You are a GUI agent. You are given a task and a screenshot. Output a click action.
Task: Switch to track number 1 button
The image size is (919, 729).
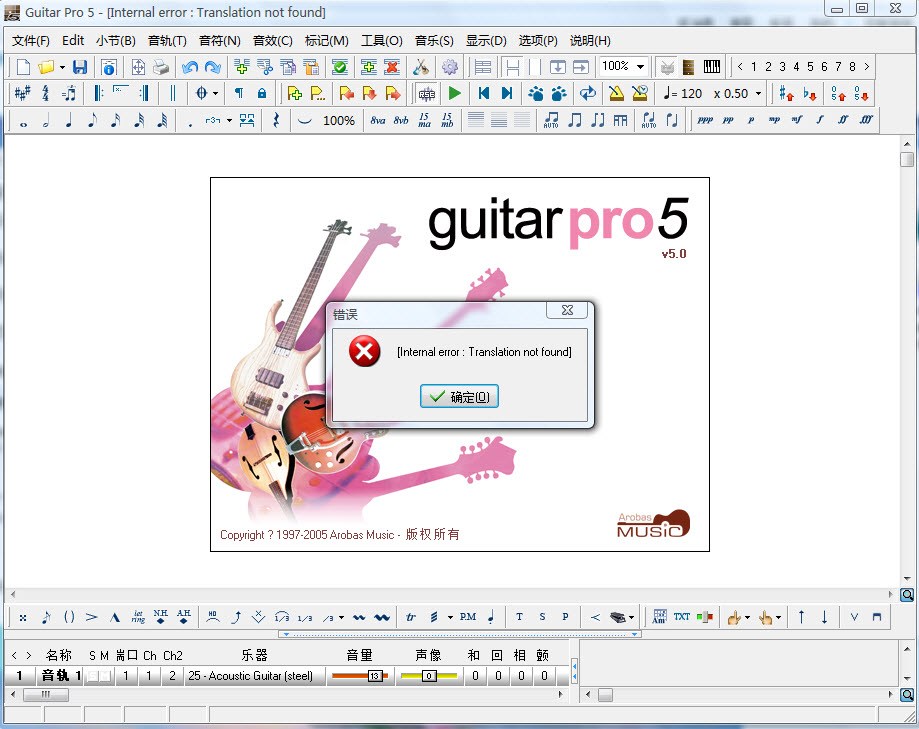click(754, 67)
